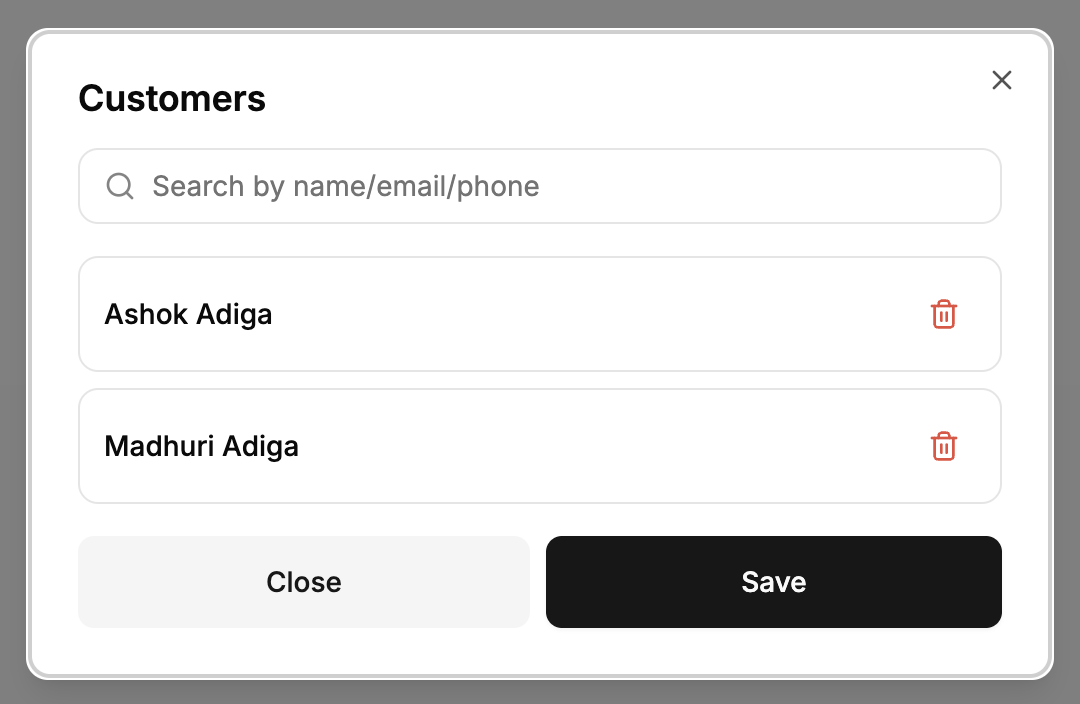Select the Ashok Adiga customer name

click(188, 314)
